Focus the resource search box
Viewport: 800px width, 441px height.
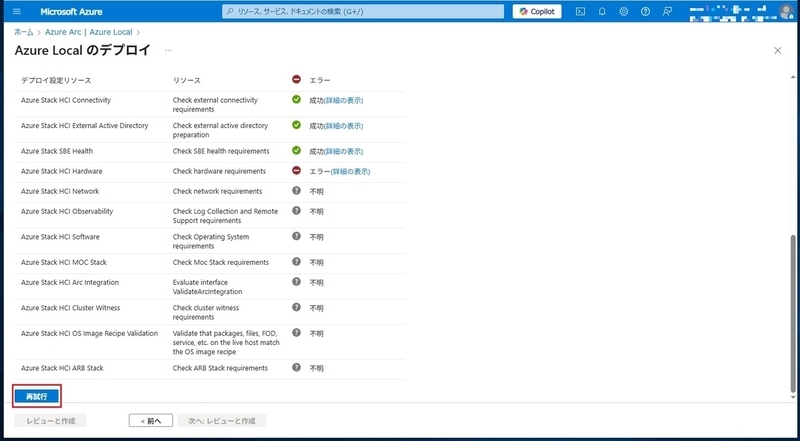pyautogui.click(x=363, y=11)
